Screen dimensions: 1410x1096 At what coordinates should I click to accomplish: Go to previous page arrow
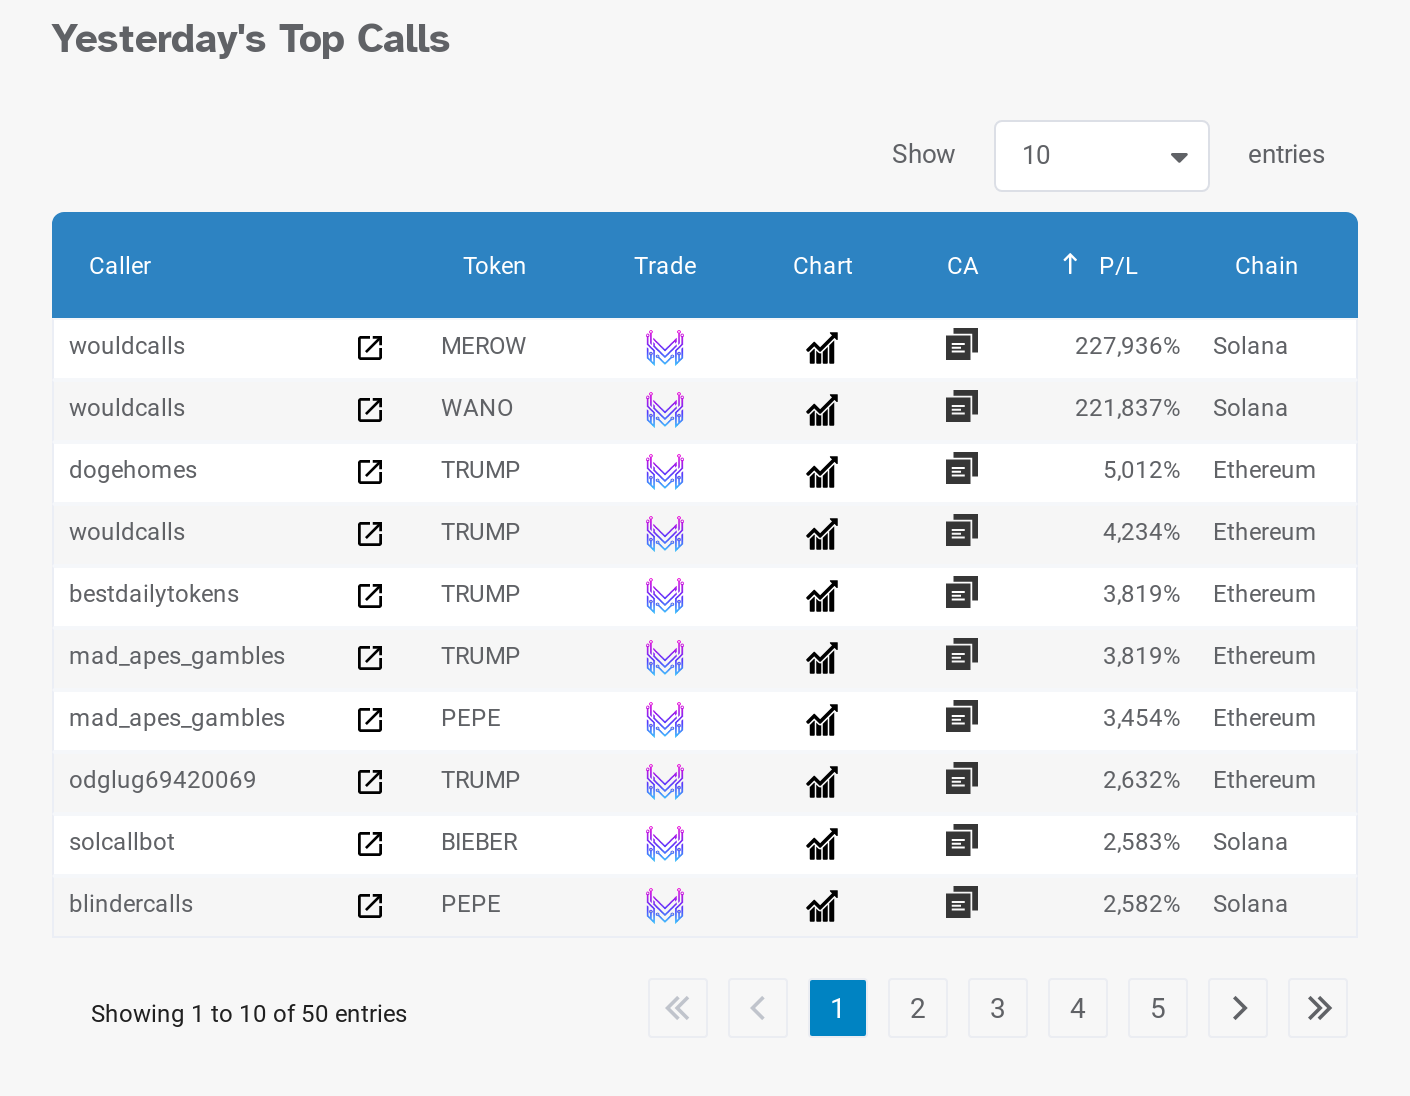(x=758, y=1008)
